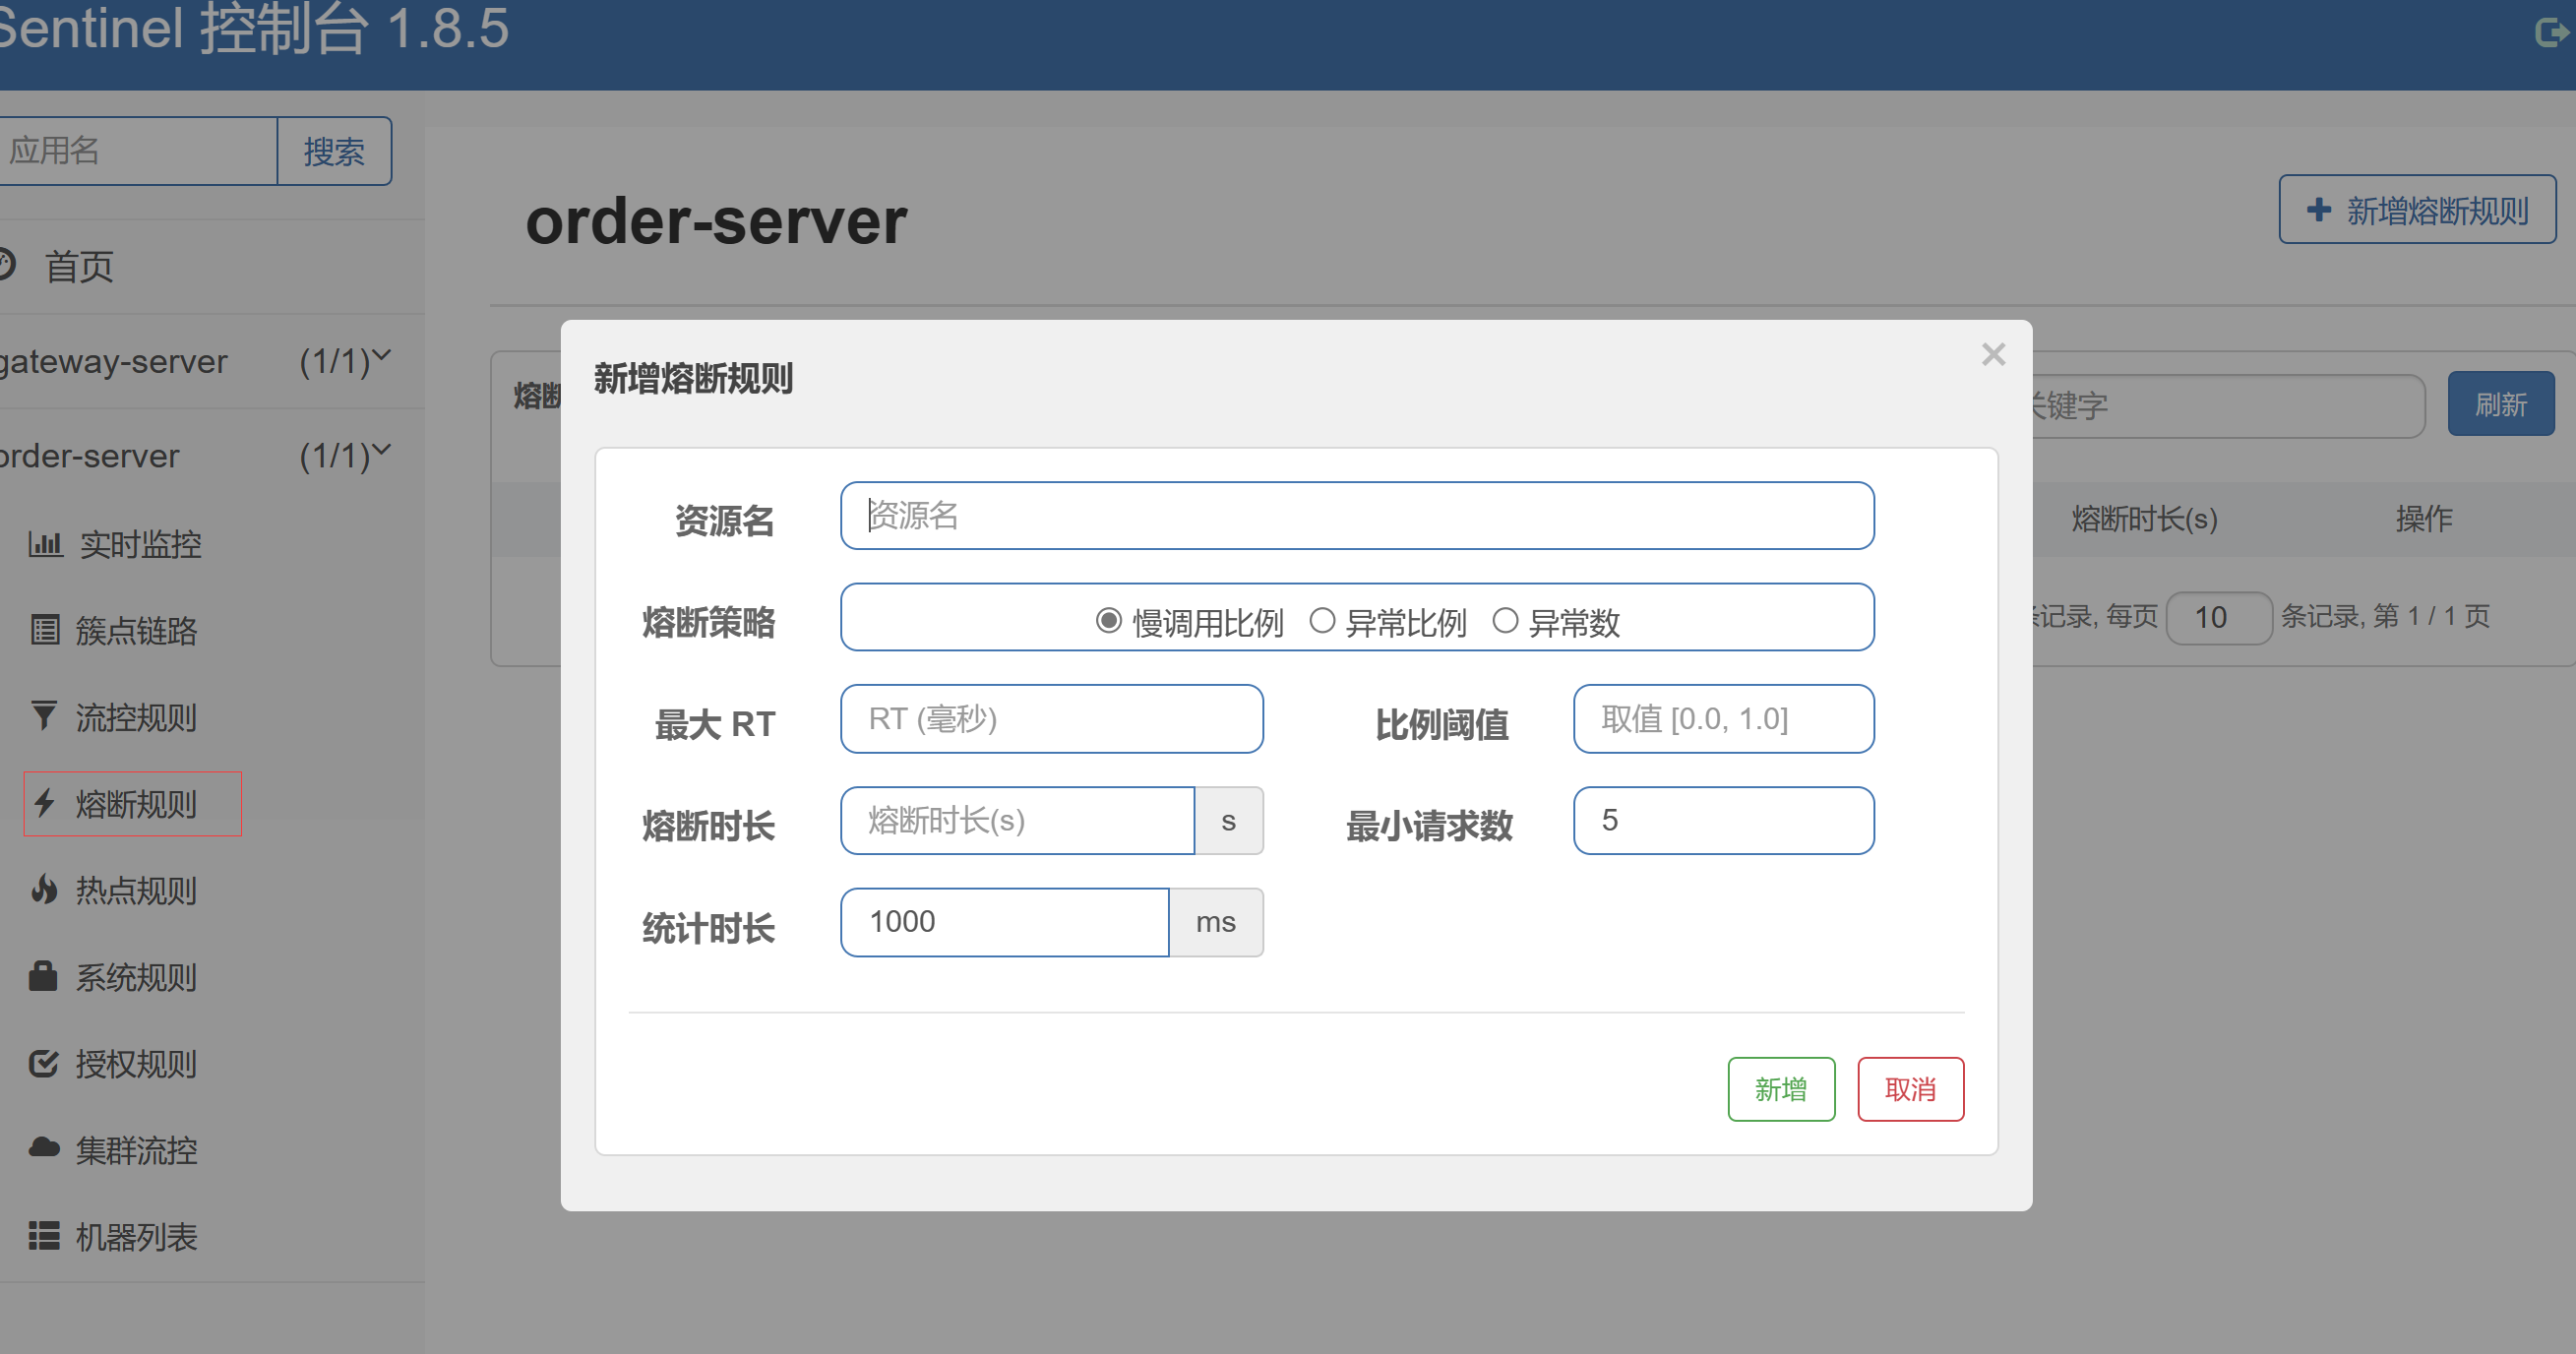Click the list icon beside 簇点链路
Image resolution: width=2576 pixels, height=1354 pixels.
(45, 630)
